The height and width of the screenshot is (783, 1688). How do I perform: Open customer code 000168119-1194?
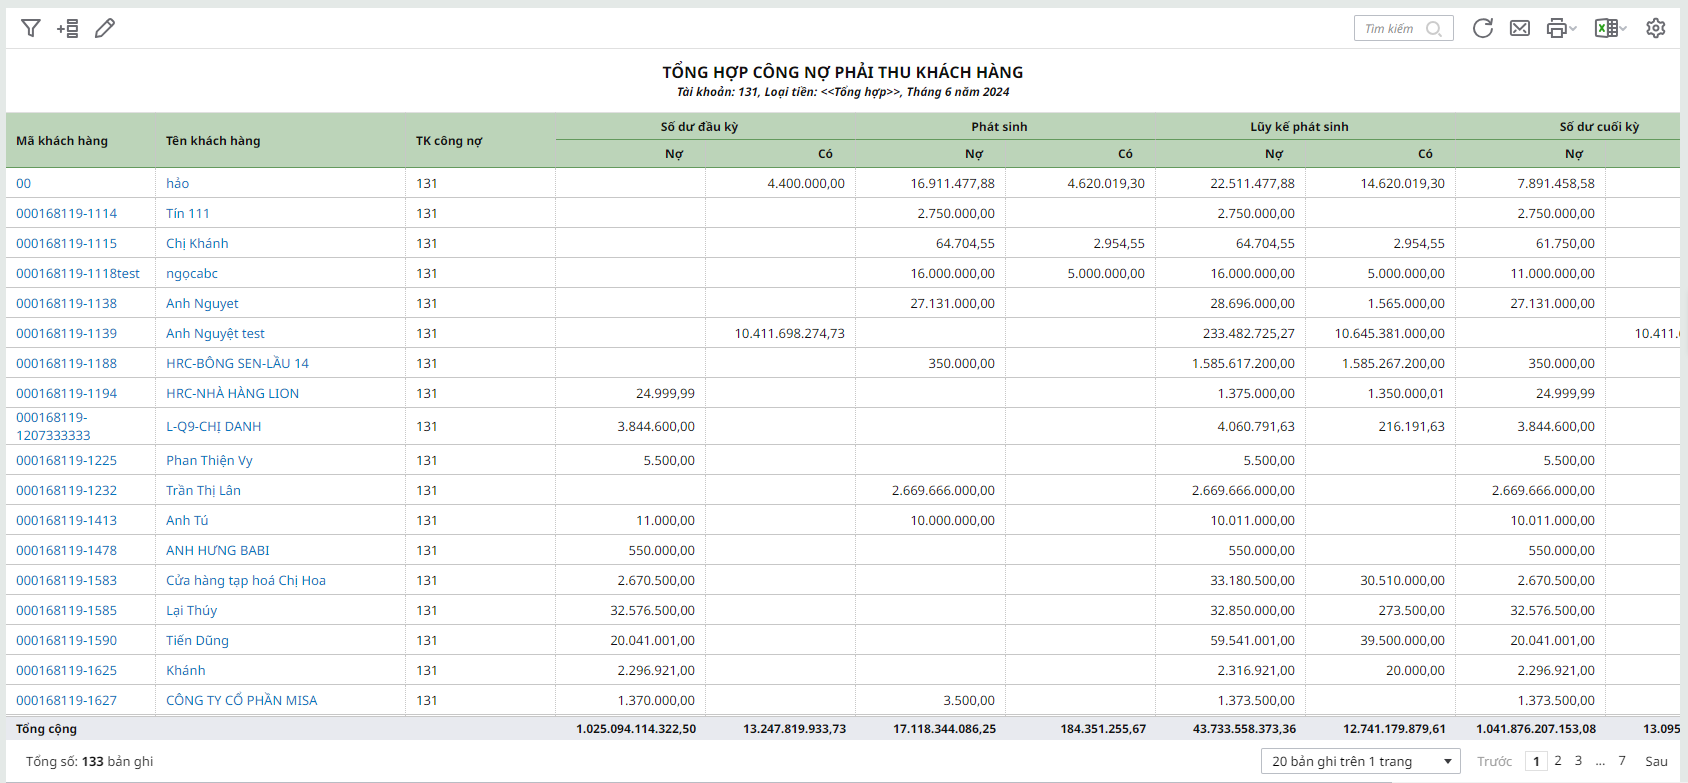point(67,393)
